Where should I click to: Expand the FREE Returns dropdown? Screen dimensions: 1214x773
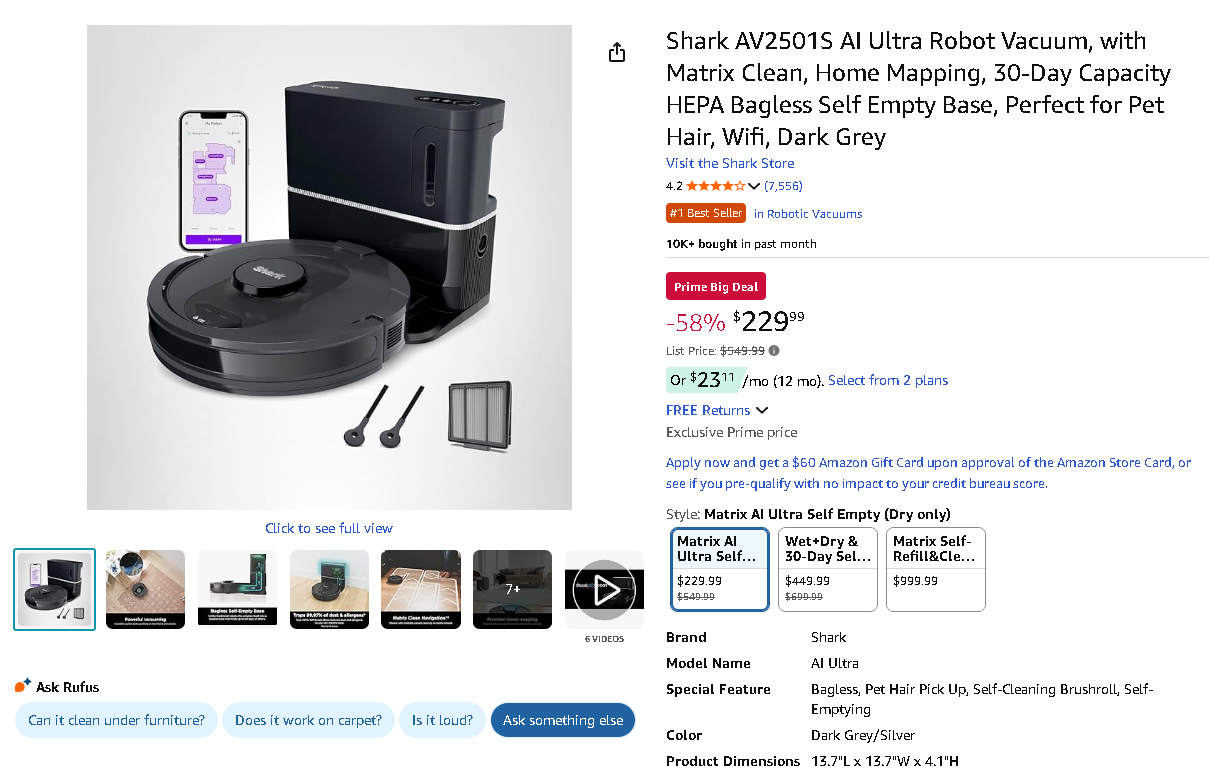coord(762,410)
